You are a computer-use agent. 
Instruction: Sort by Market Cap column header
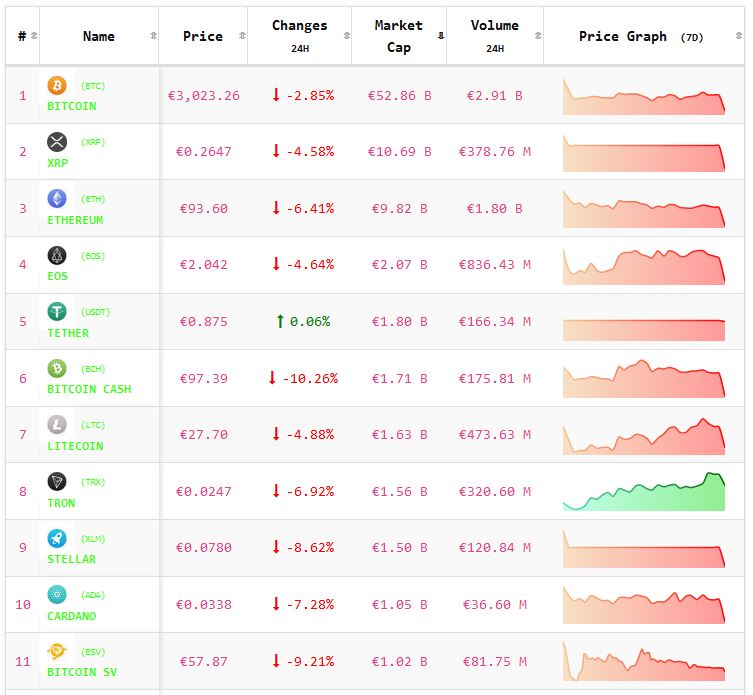[x=398, y=36]
